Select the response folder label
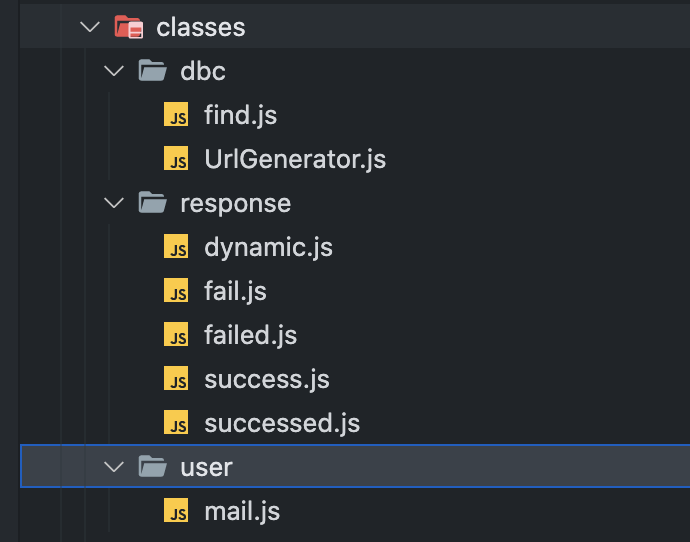690x542 pixels. pyautogui.click(x=235, y=203)
